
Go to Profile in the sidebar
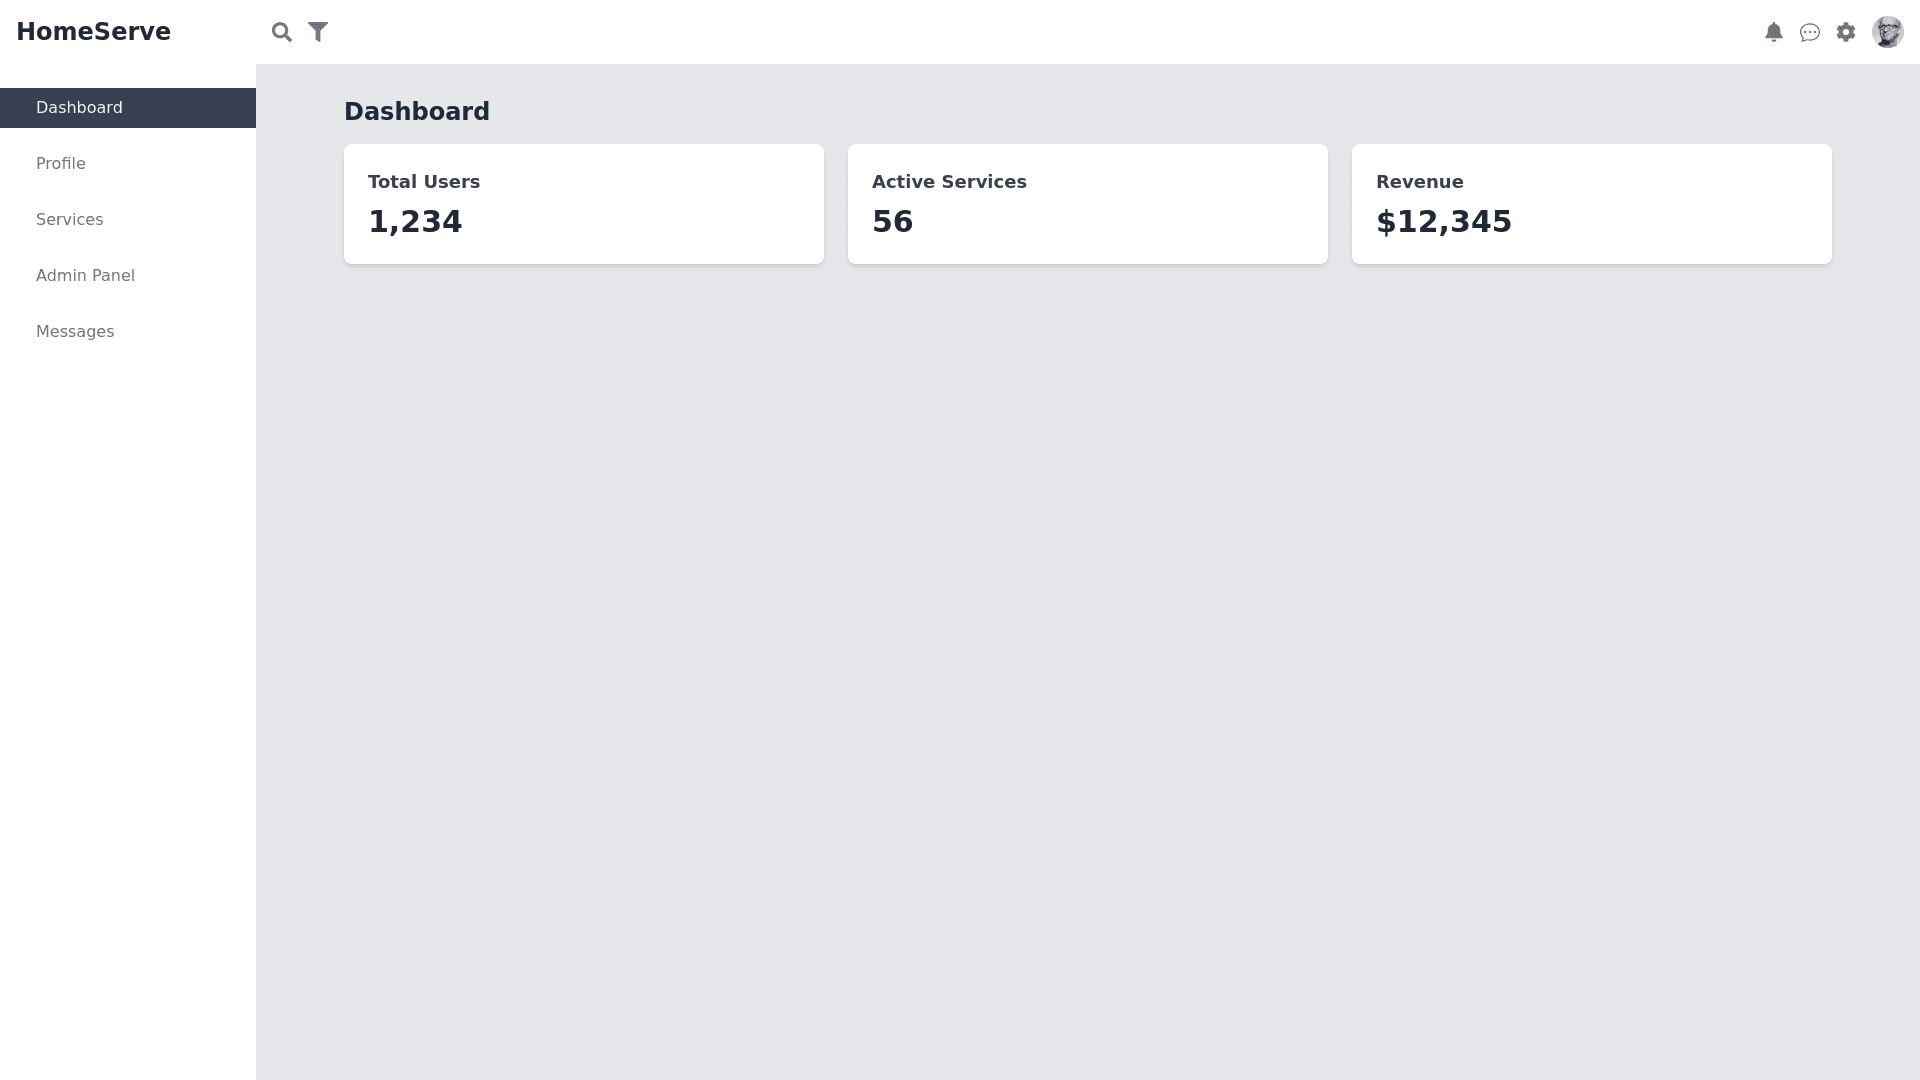(x=61, y=164)
